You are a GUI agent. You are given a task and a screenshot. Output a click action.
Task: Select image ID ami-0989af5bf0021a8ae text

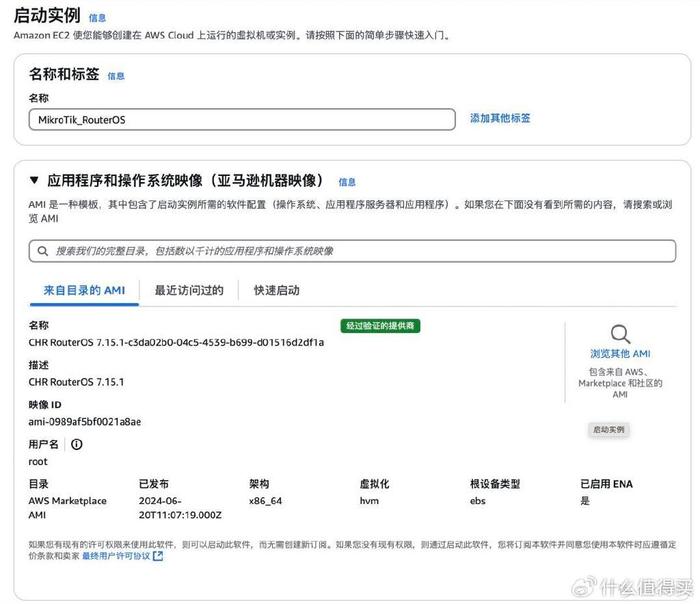(85, 421)
